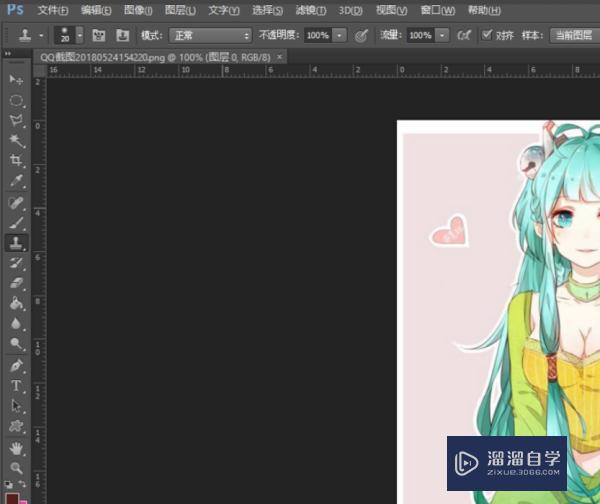
Task: Click the 流量 flow value field
Action: pos(421,36)
